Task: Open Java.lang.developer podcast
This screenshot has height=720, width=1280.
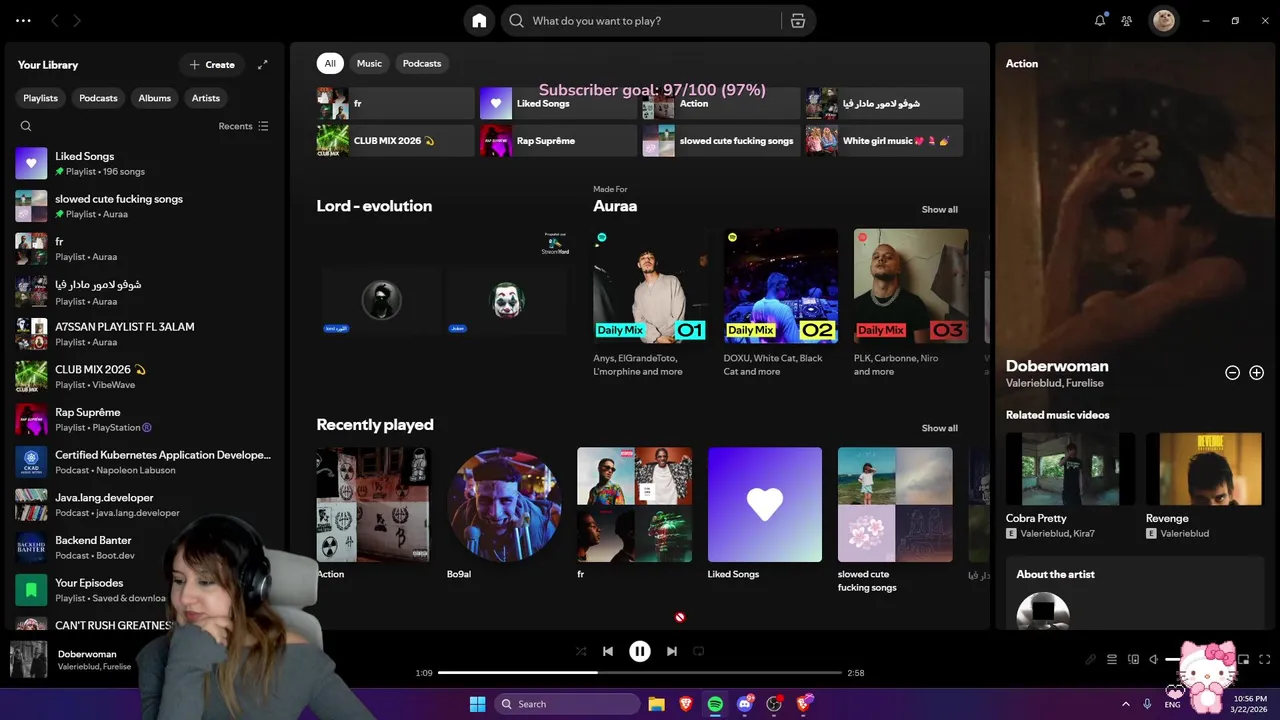Action: click(x=145, y=504)
